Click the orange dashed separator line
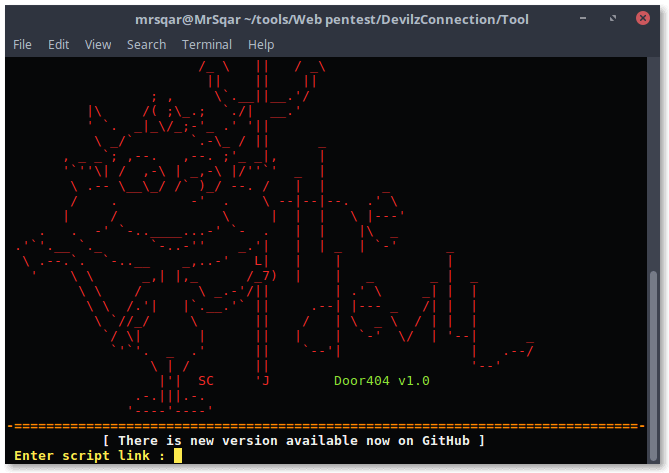The height and width of the screenshot is (473, 669). click(326, 426)
